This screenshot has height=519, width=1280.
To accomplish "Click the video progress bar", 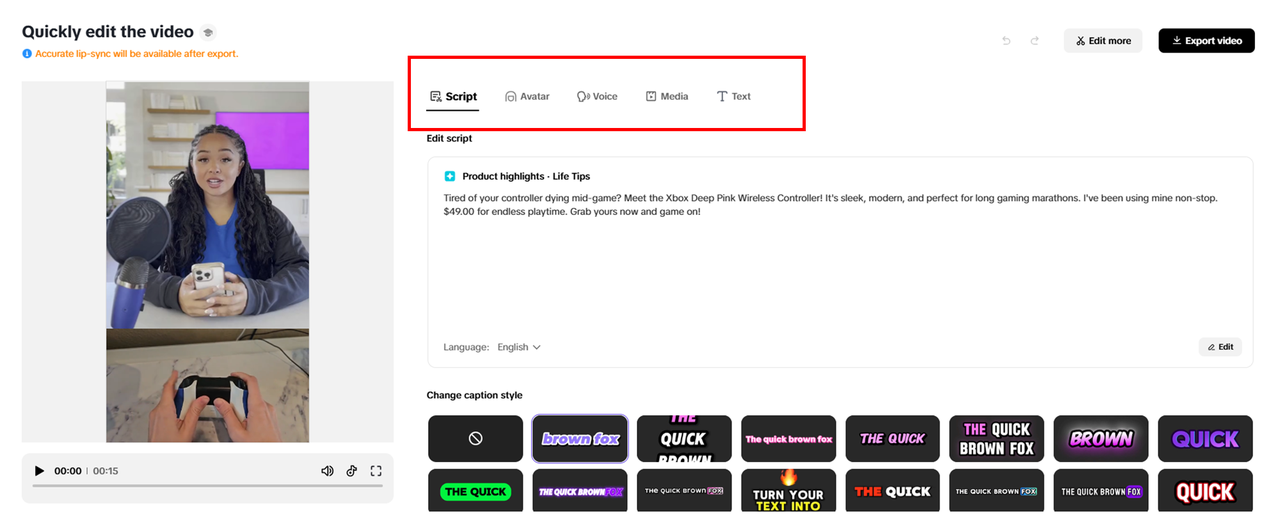I will [207, 486].
